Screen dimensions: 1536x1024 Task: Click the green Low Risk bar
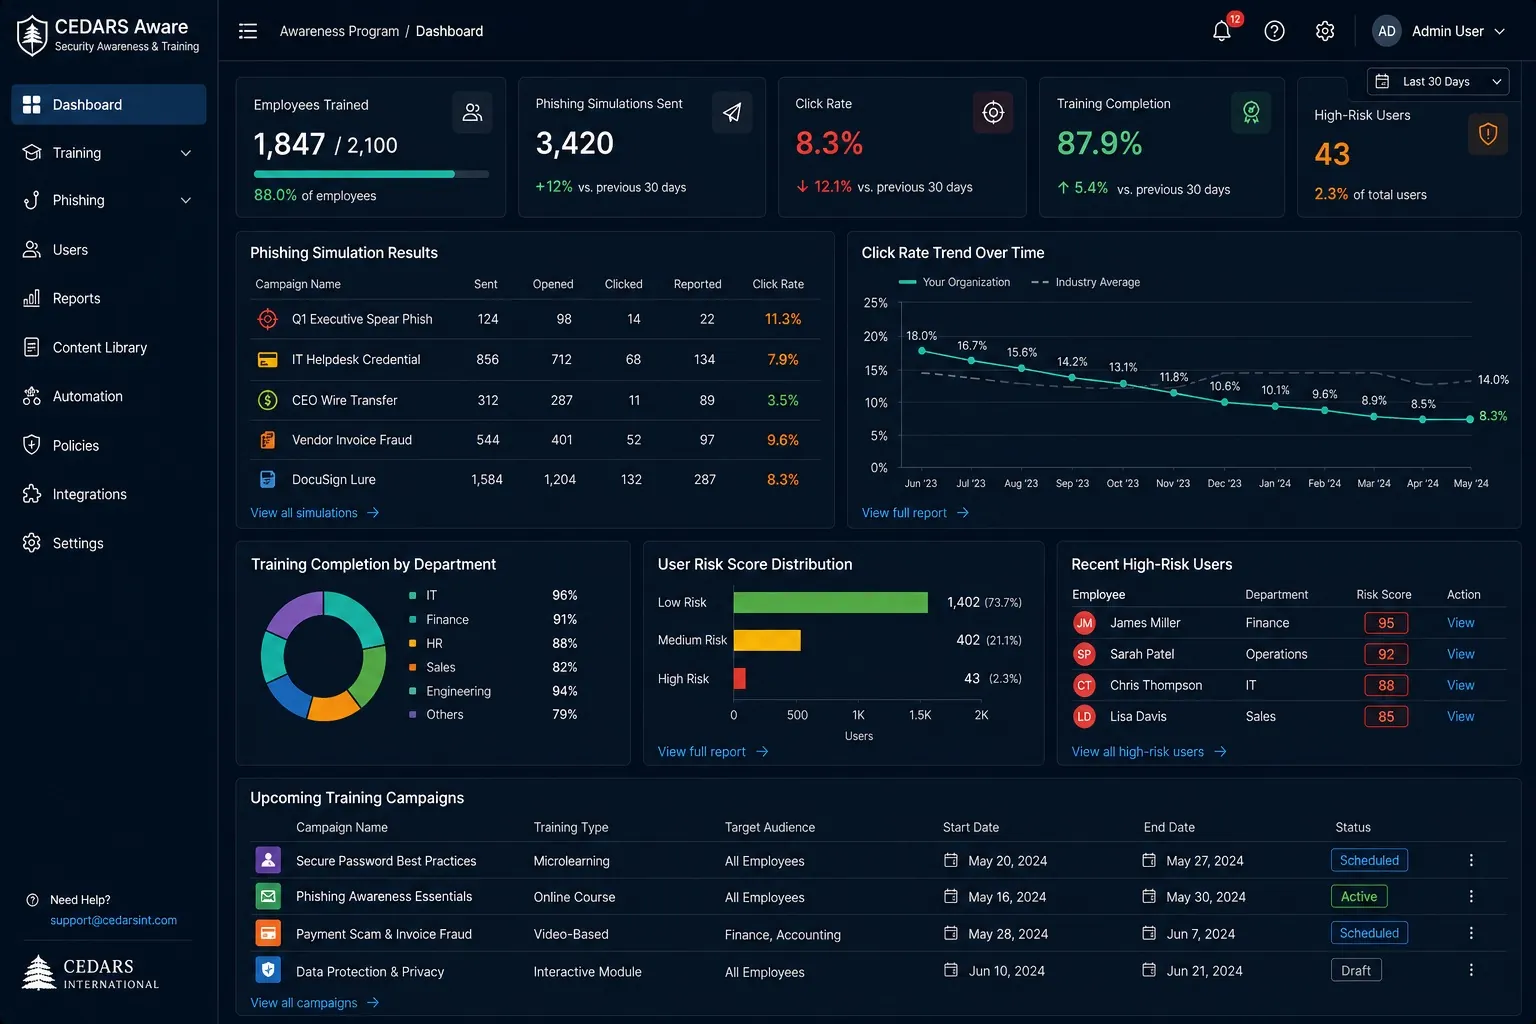[830, 602]
